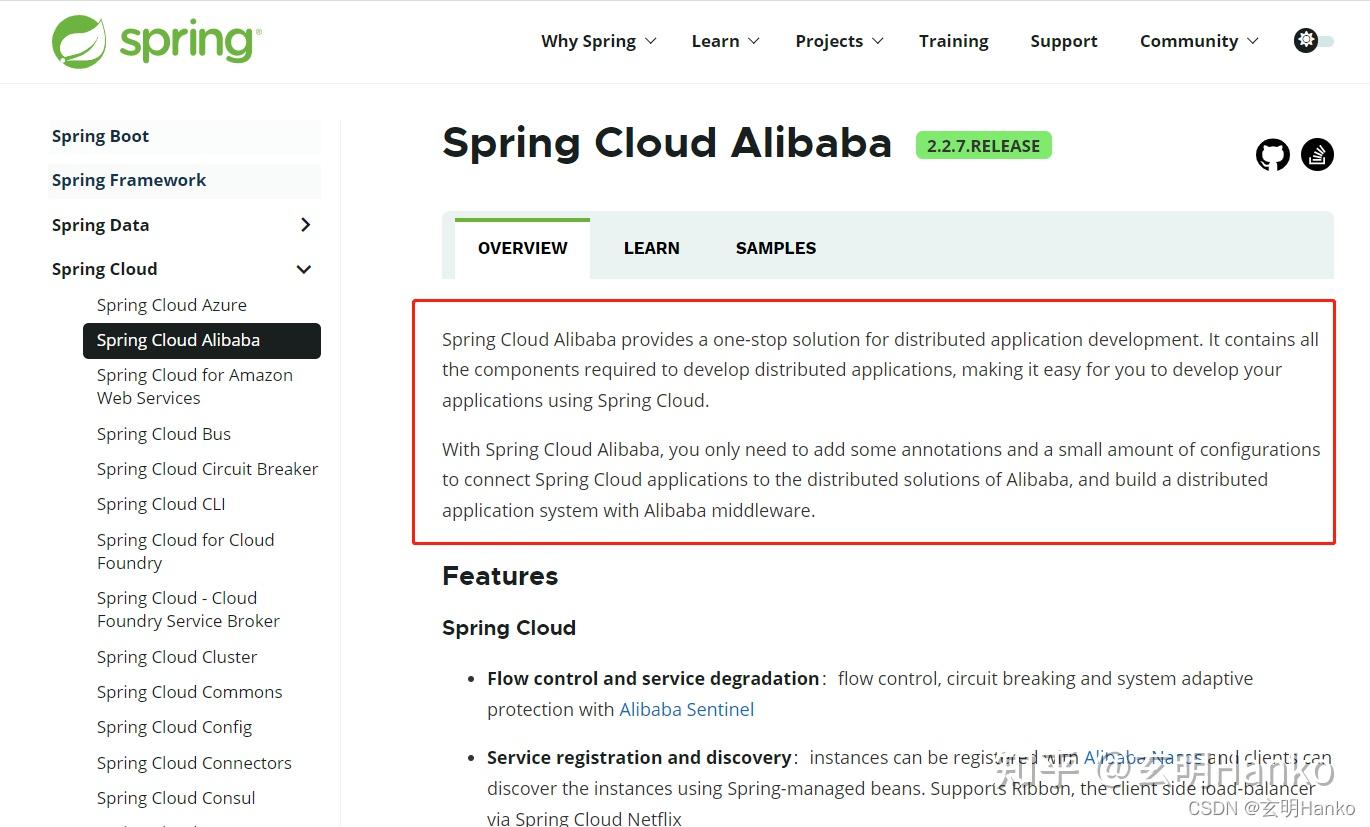Follow the Alibaba Sentinel link

pos(687,709)
